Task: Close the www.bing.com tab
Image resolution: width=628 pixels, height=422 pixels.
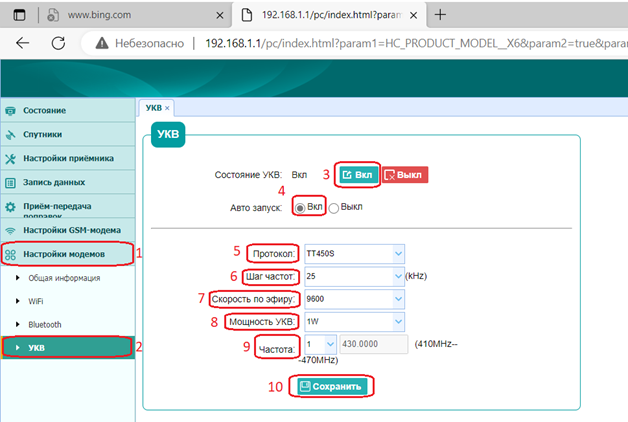Action: (x=220, y=15)
